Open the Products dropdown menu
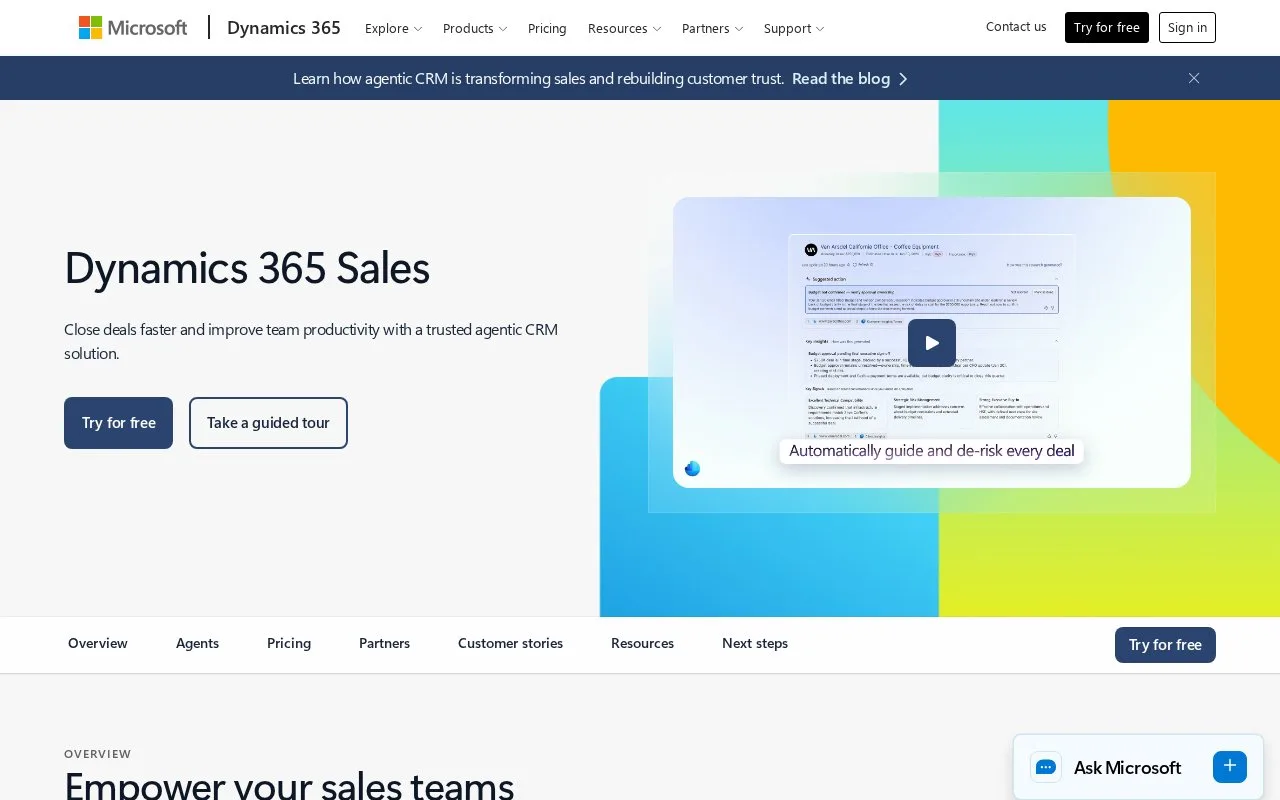Screen dimensions: 1280x800 point(475,28)
